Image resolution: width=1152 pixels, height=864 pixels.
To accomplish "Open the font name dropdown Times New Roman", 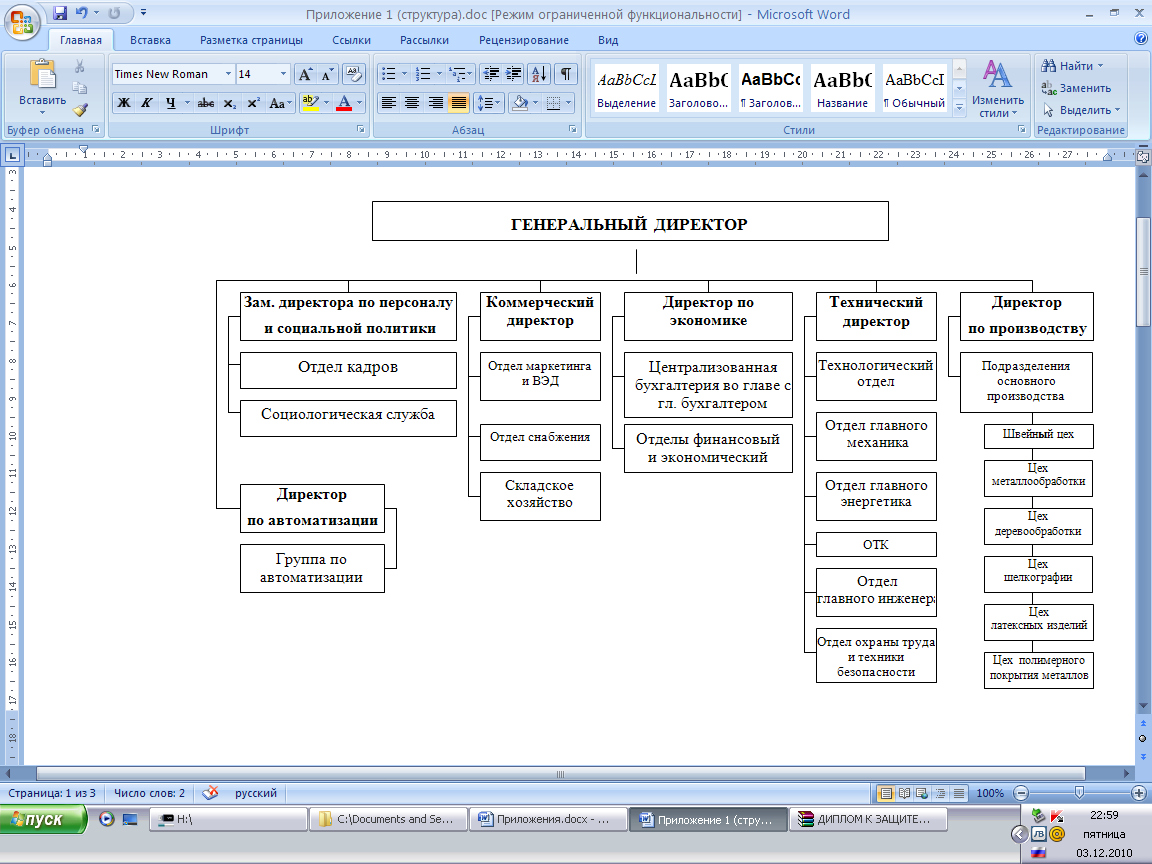I will coord(228,74).
